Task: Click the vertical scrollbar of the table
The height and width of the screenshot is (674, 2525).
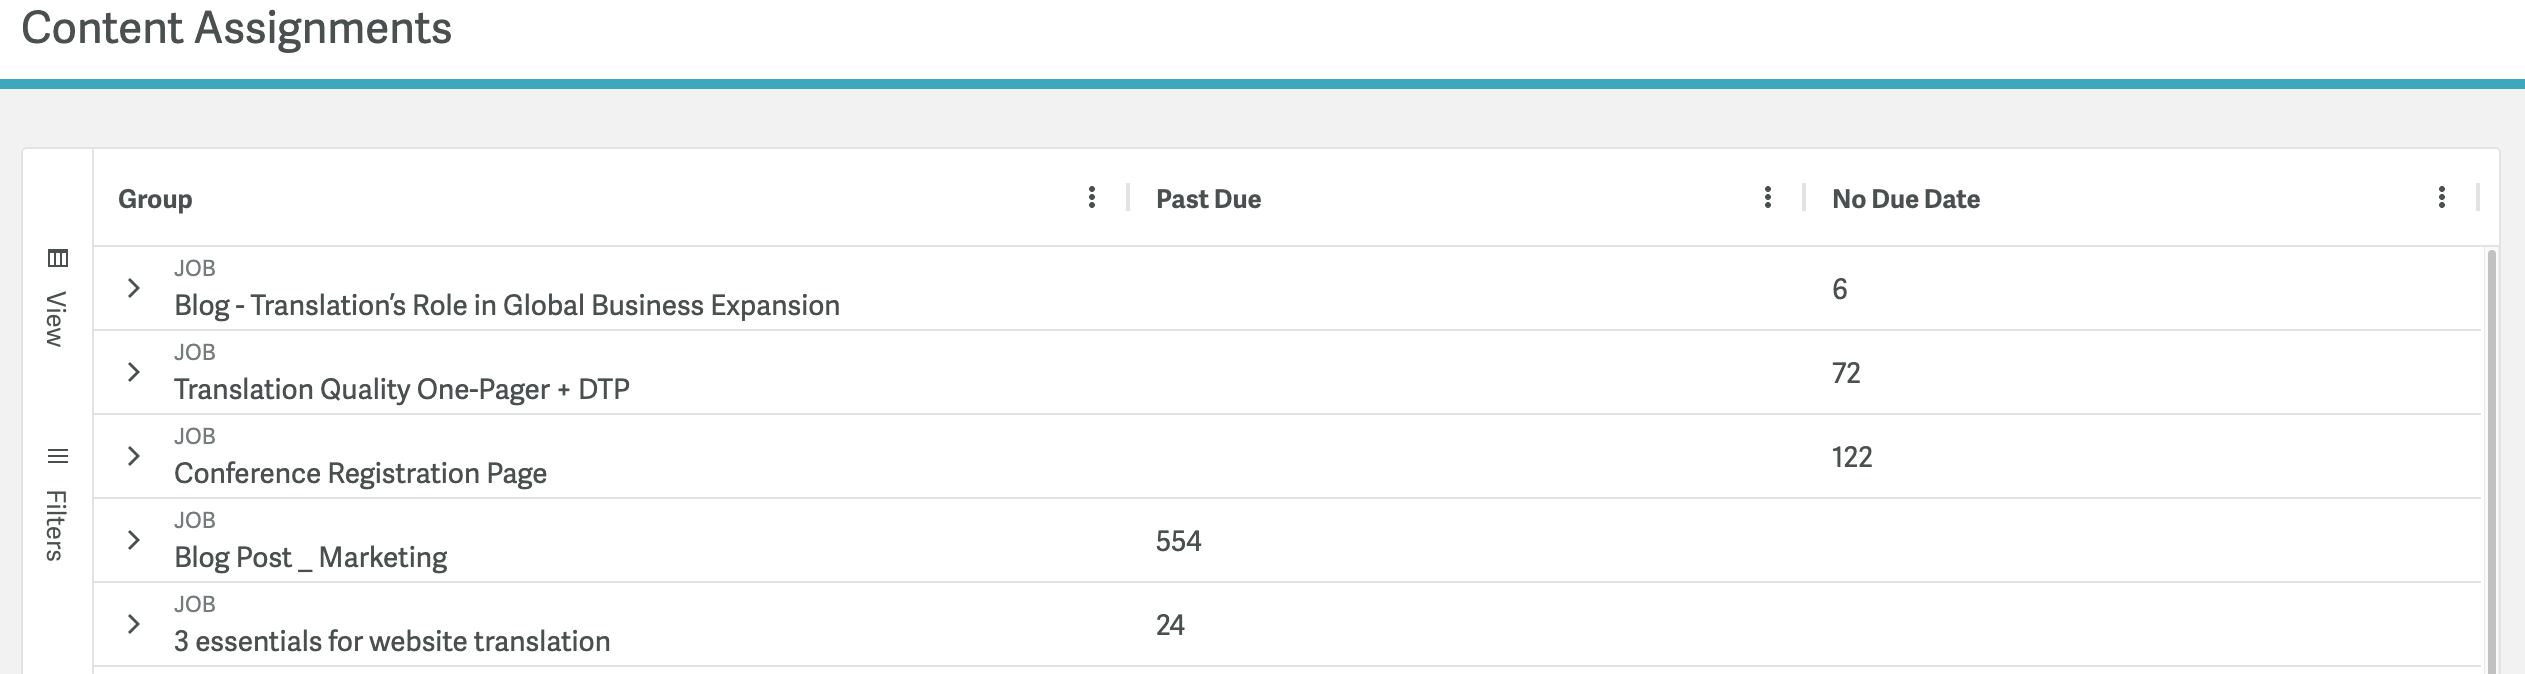Action: click(x=2491, y=460)
